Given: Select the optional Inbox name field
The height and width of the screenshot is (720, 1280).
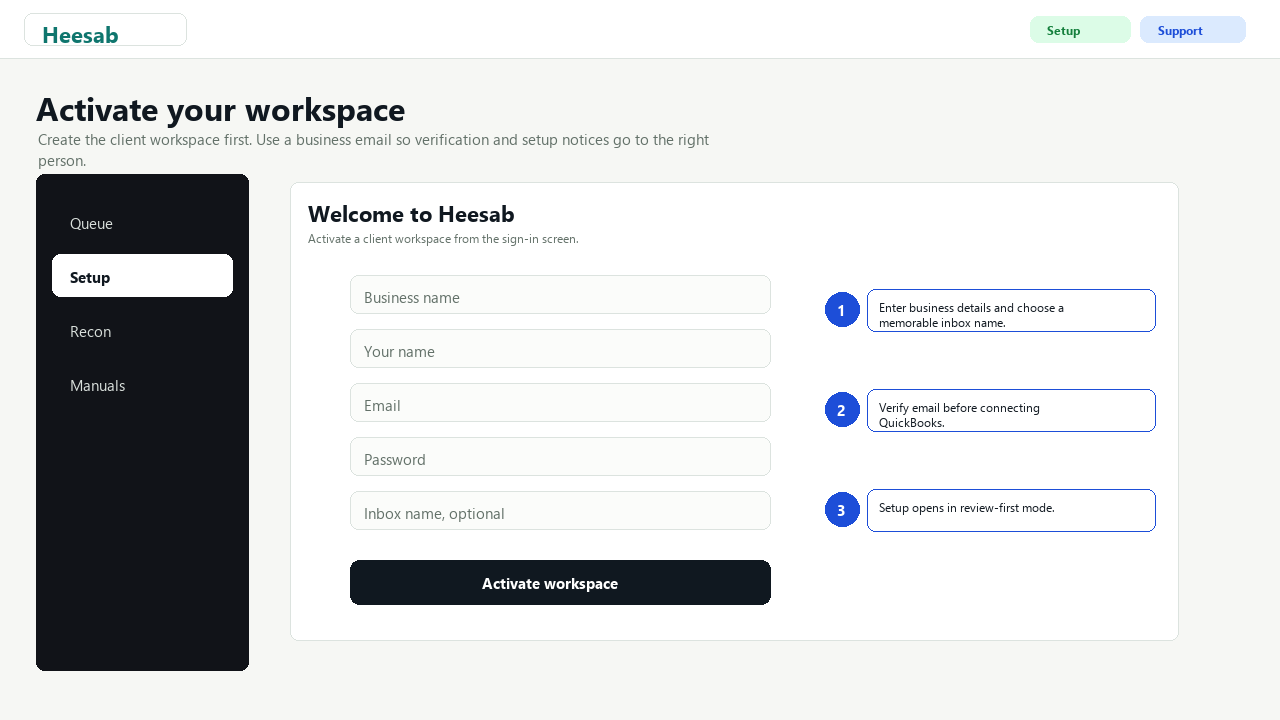Looking at the screenshot, I should point(560,511).
